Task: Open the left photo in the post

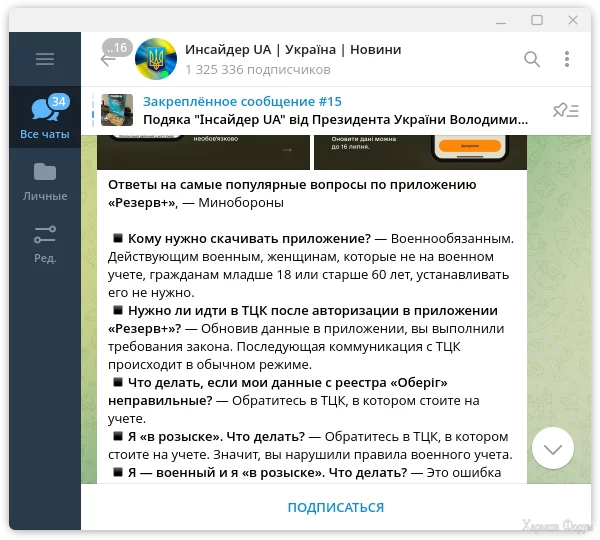Action: point(203,152)
